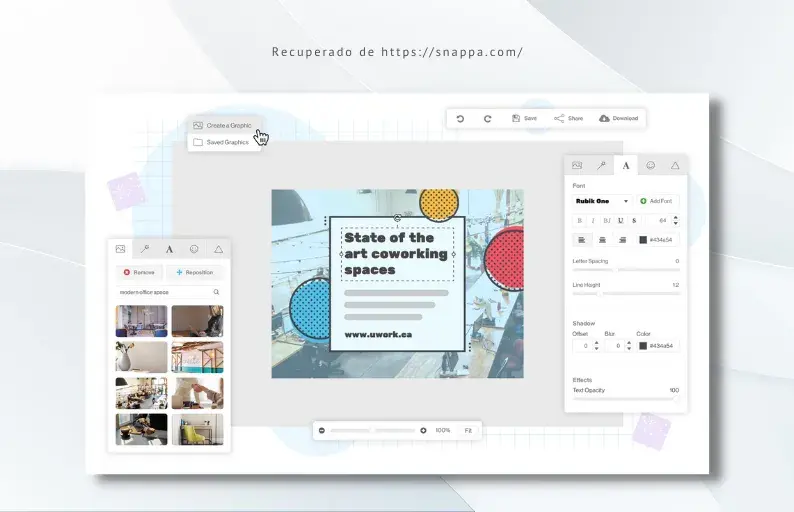Image resolution: width=794 pixels, height=512 pixels.
Task: Select the yellow chair photo thumbnail
Action: [x=197, y=429]
